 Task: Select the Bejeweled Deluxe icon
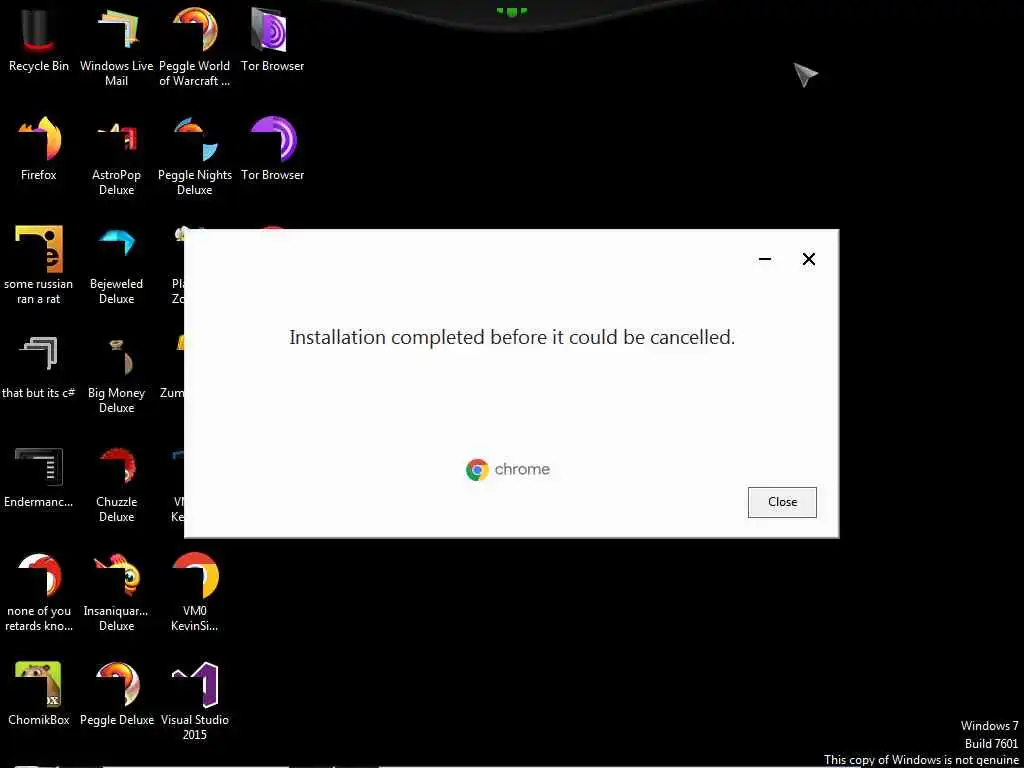pos(116,264)
